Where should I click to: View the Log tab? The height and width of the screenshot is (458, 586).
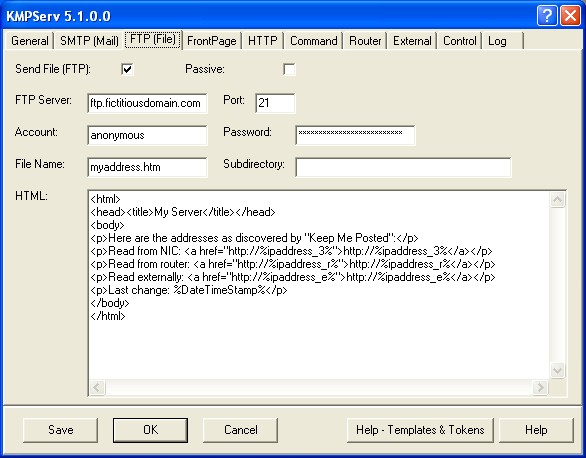click(x=503, y=41)
